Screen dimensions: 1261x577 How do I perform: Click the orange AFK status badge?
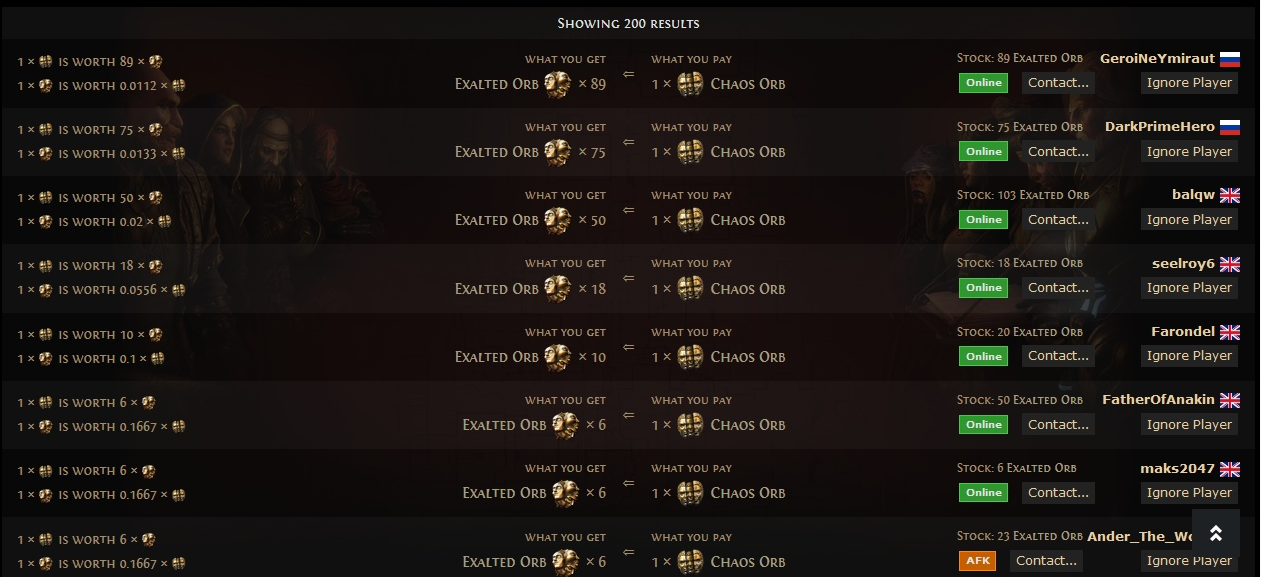pyautogui.click(x=977, y=561)
